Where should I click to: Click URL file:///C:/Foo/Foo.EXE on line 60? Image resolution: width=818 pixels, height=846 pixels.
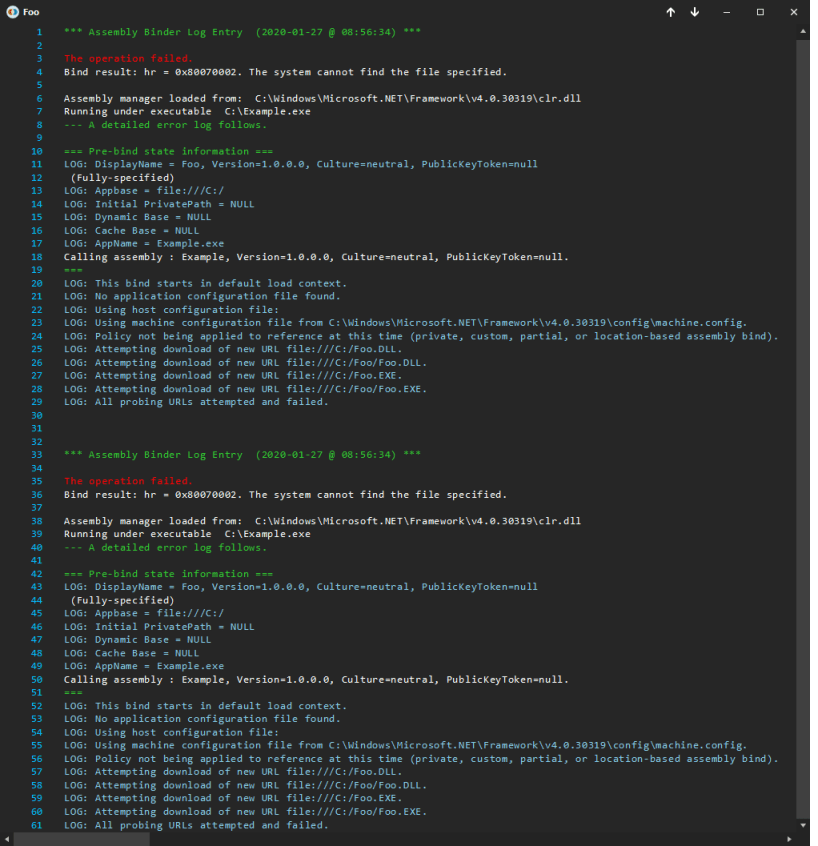(x=357, y=812)
